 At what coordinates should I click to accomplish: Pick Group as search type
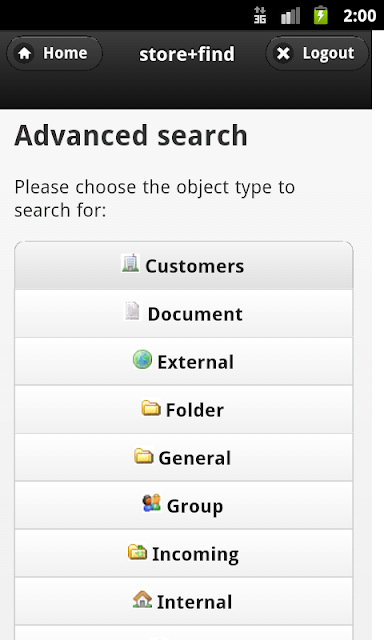coord(184,505)
